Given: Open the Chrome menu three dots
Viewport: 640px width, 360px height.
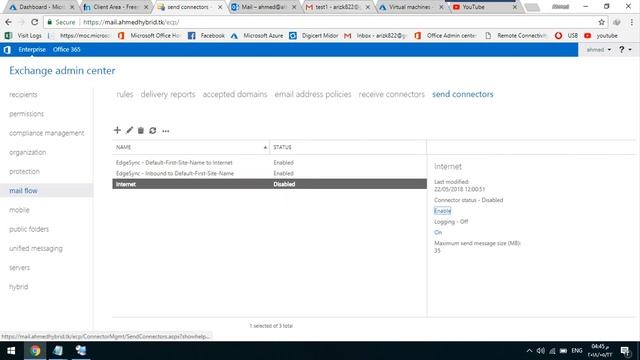Looking at the screenshot, I should pyautogui.click(x=631, y=22).
